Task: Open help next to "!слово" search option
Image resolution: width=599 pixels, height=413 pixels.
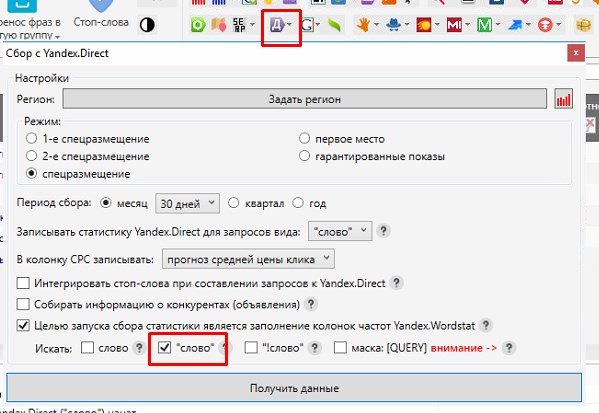Action: click(x=314, y=348)
